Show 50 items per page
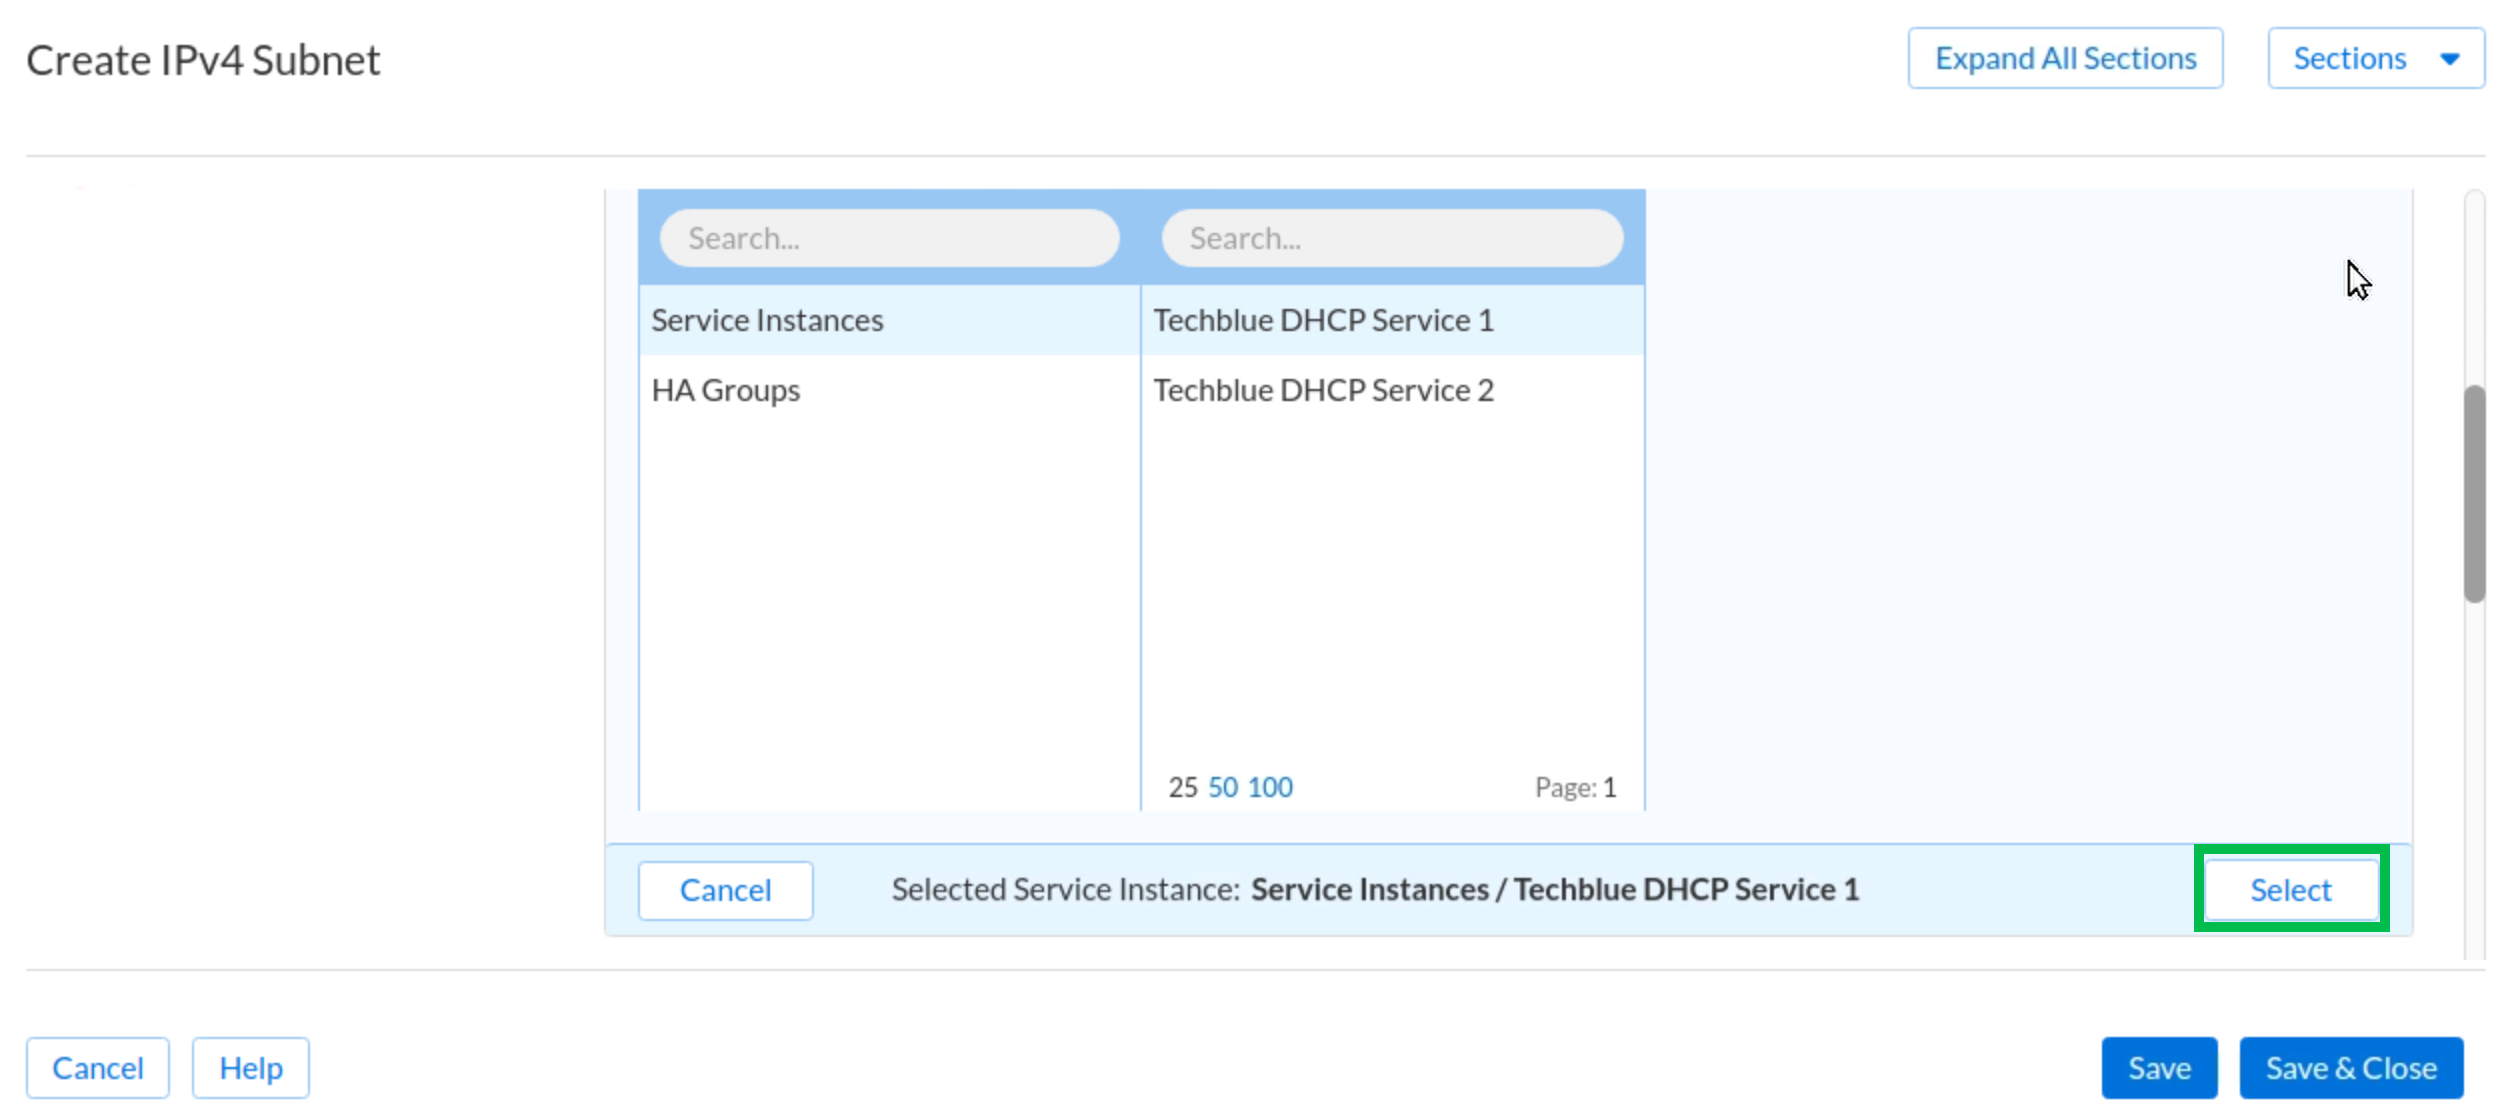The height and width of the screenshot is (1118, 2500). coord(1222,787)
